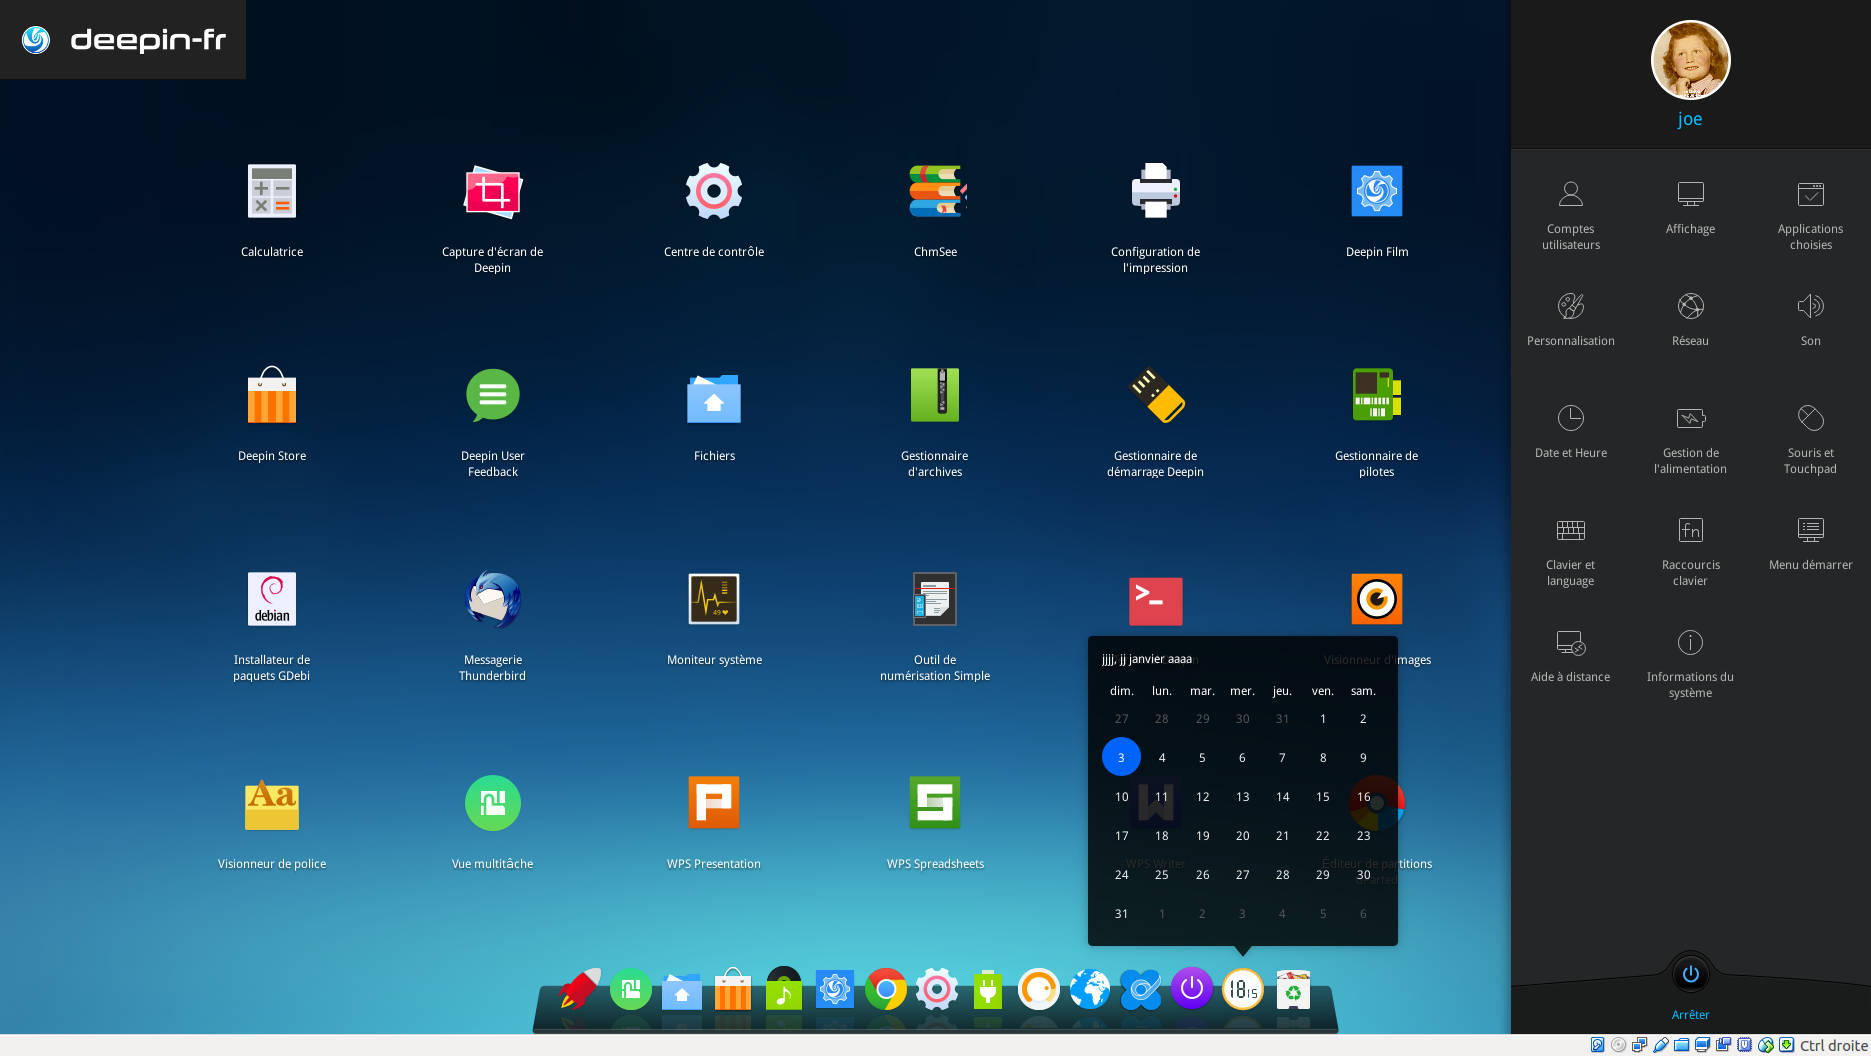The width and height of the screenshot is (1871, 1056).
Task: Open Deepin Store in the launcher grid
Action: pyautogui.click(x=272, y=395)
